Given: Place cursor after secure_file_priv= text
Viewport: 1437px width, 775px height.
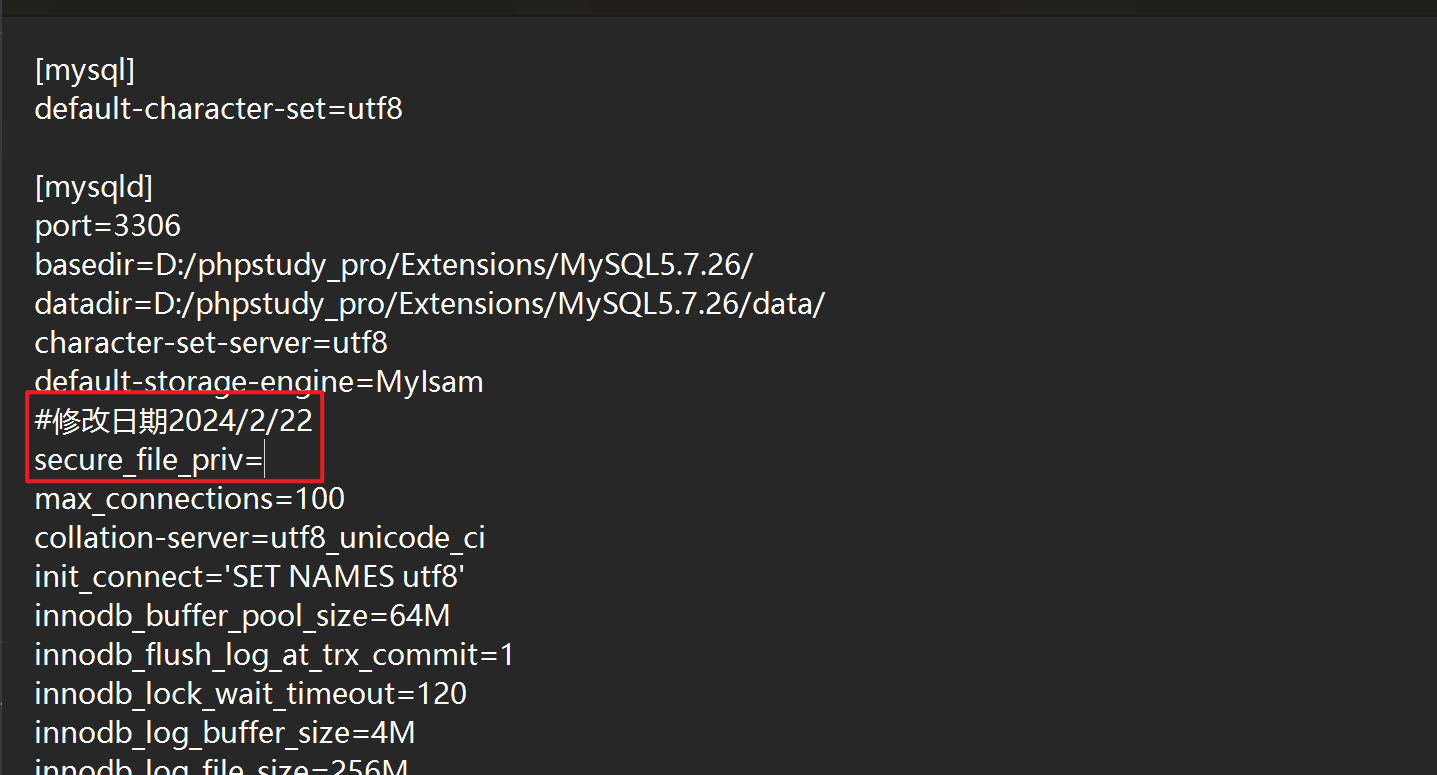Looking at the screenshot, I should point(263,460).
